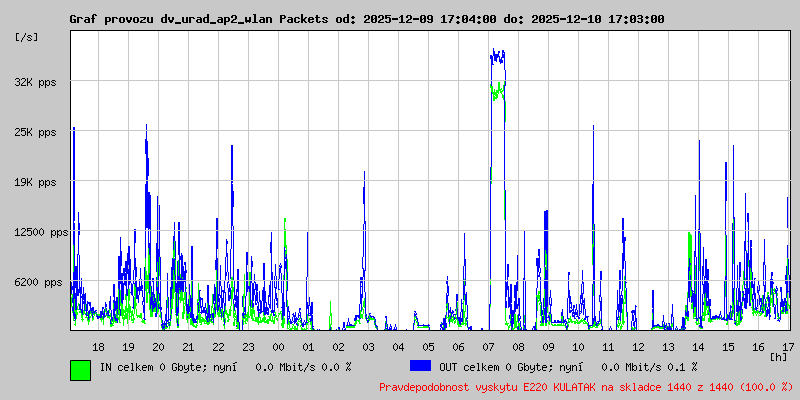This screenshot has height=400, width=800.
Task: Click the start date '2025-12-09 17:04:00' in title
Action: (430, 19)
